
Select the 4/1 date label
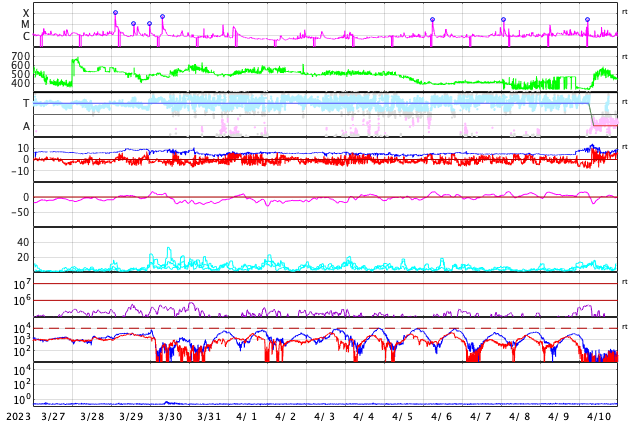pyautogui.click(x=247, y=416)
